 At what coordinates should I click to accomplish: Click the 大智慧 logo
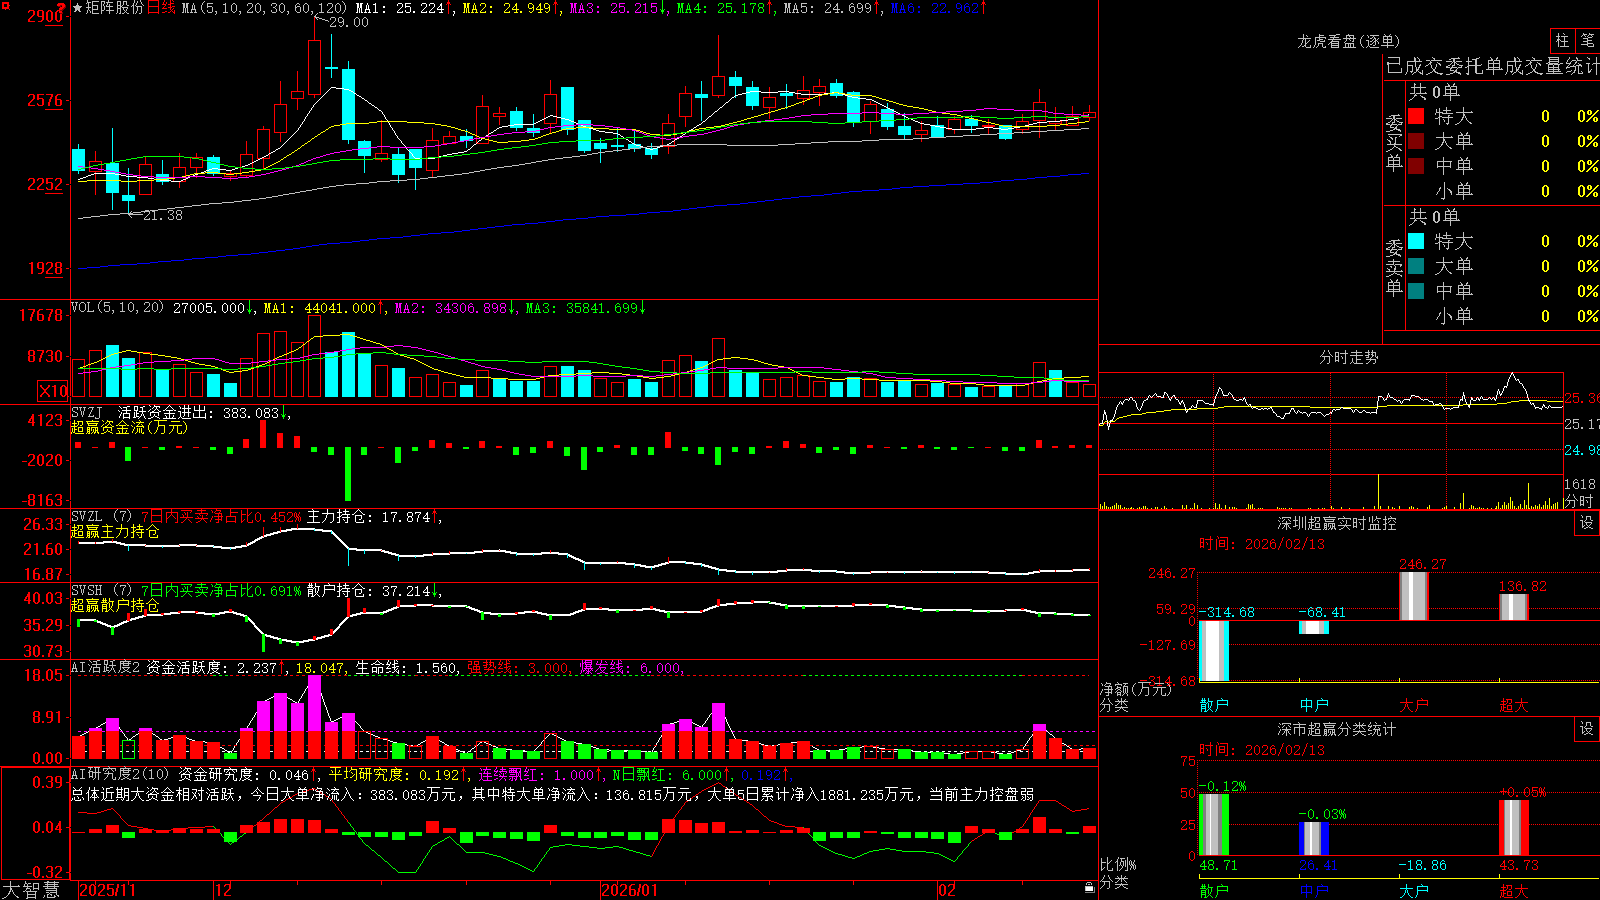tap(31, 890)
